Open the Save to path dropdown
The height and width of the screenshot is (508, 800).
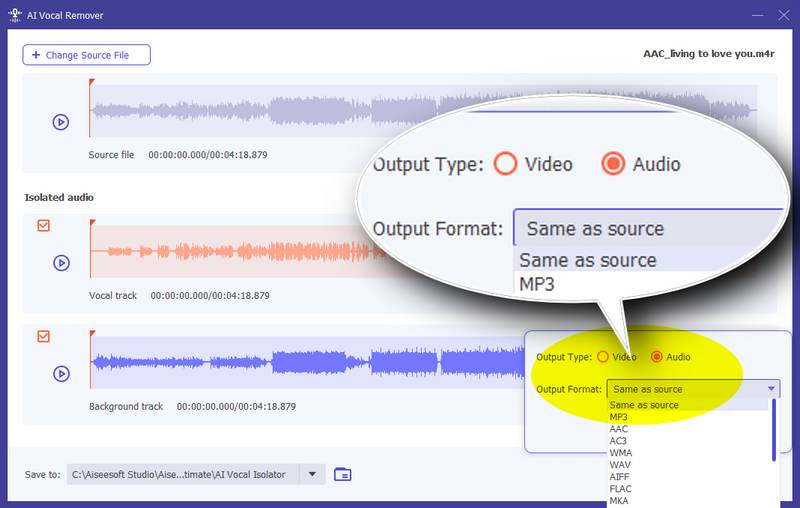tap(313, 474)
